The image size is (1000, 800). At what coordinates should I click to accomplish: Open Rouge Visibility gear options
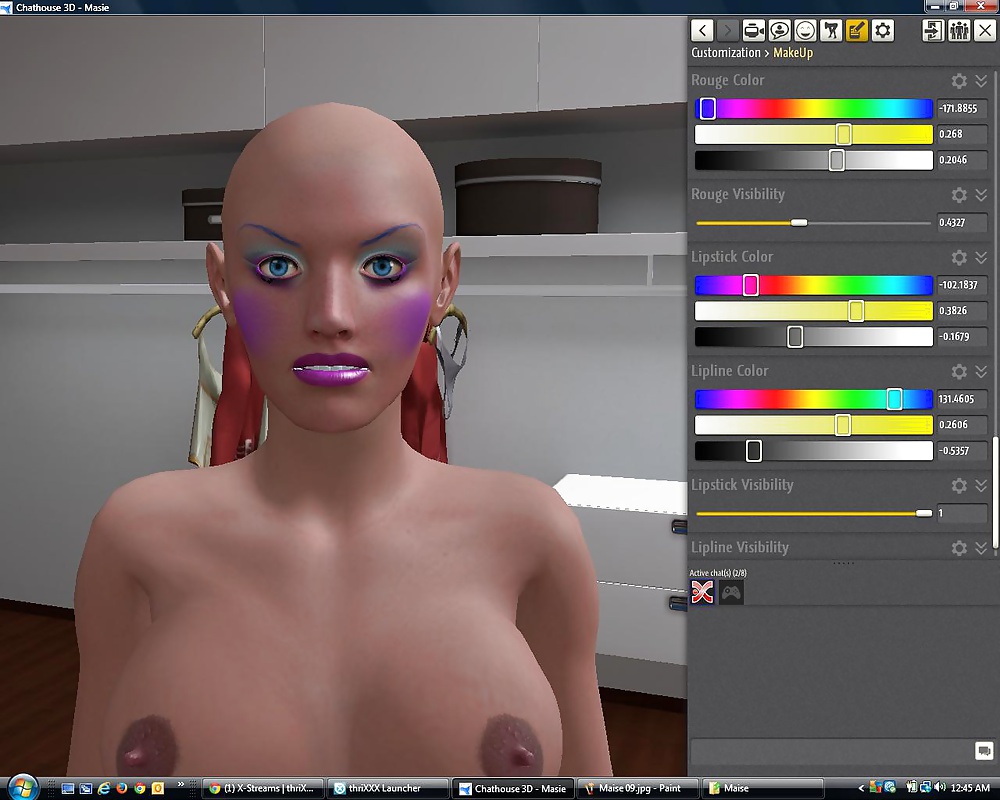click(958, 195)
